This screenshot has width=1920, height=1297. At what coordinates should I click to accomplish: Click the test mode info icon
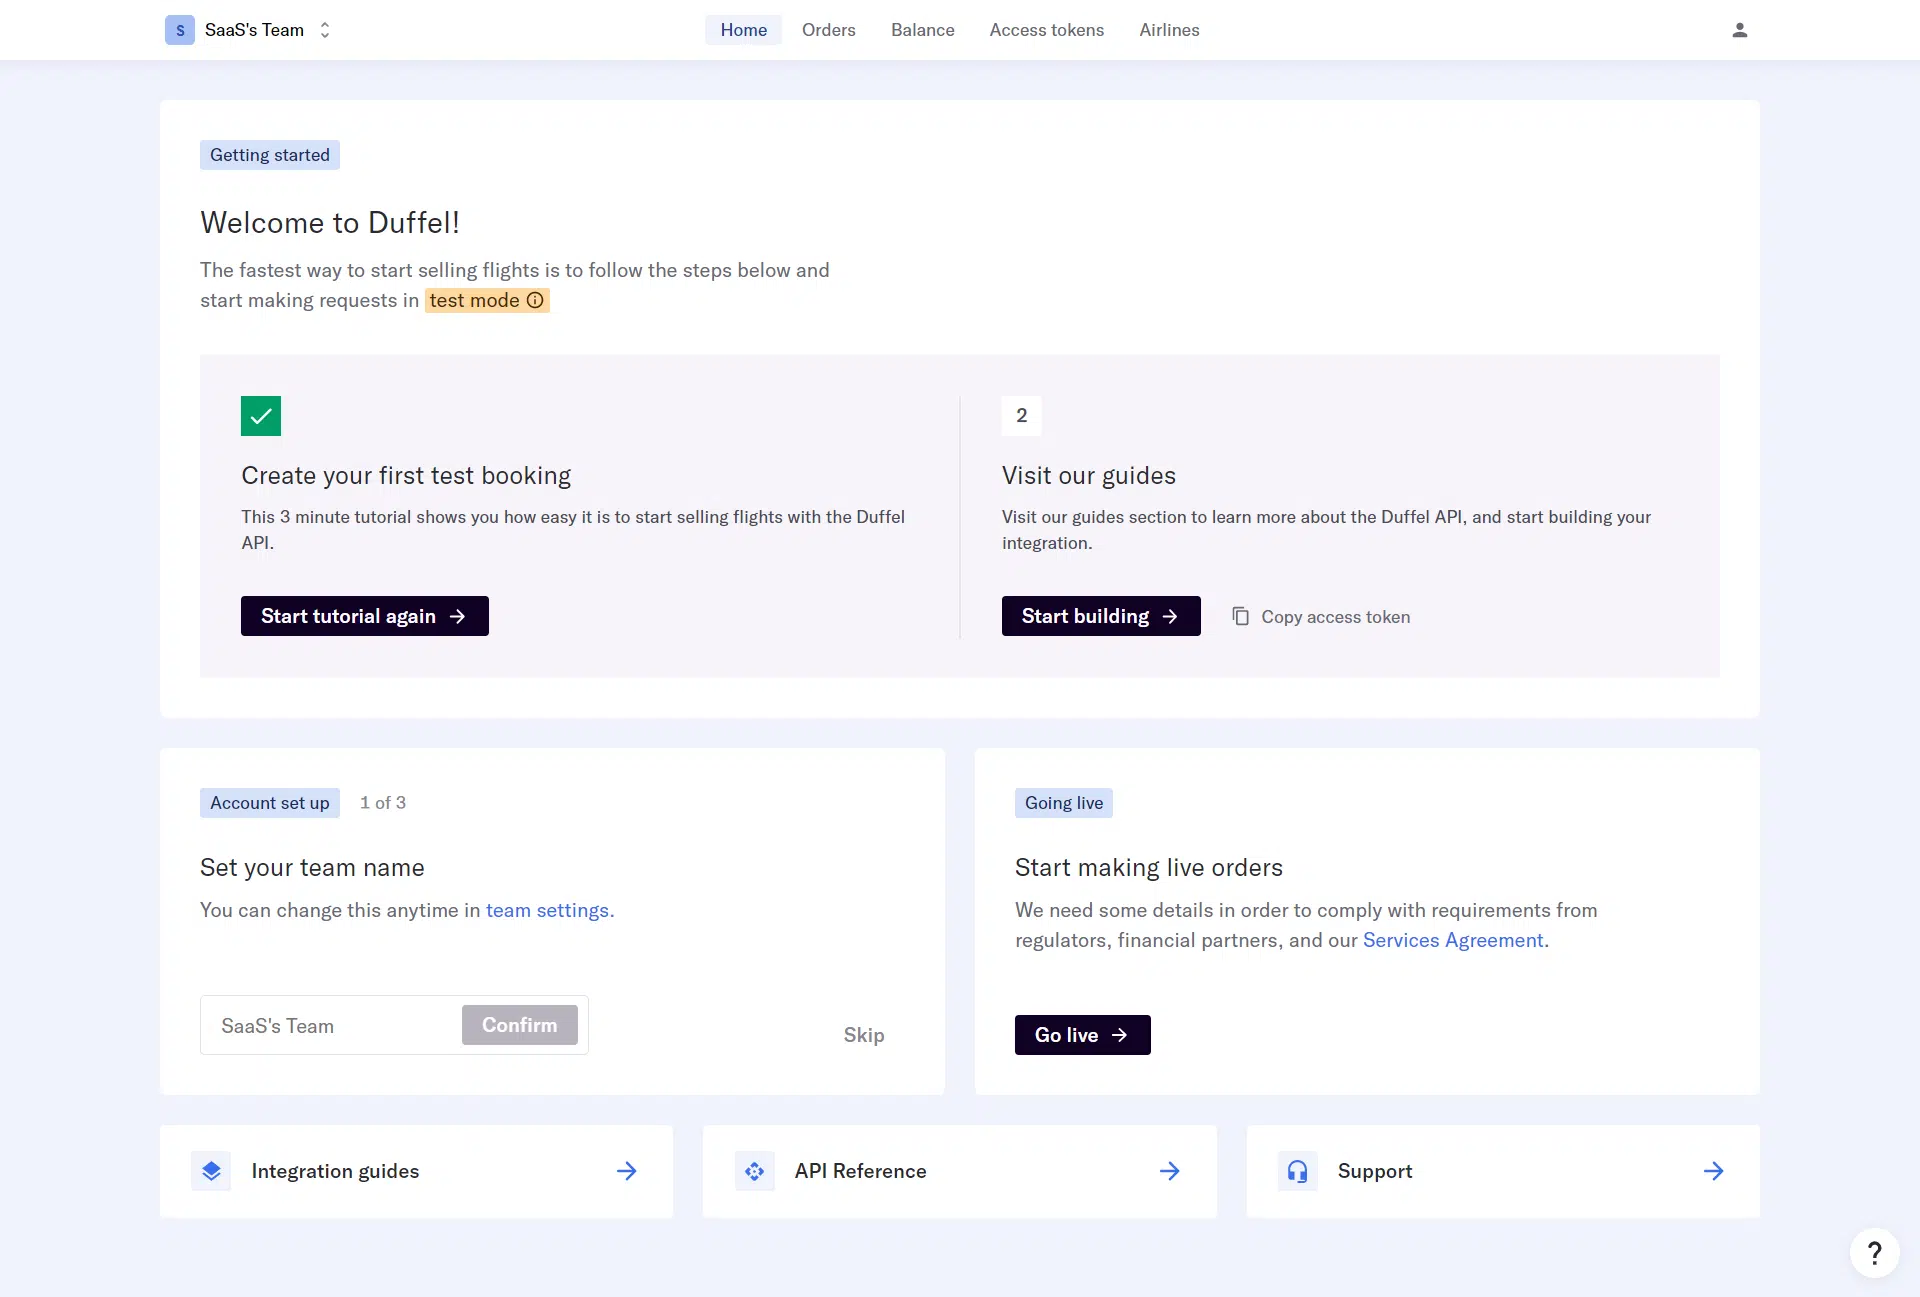coord(535,300)
